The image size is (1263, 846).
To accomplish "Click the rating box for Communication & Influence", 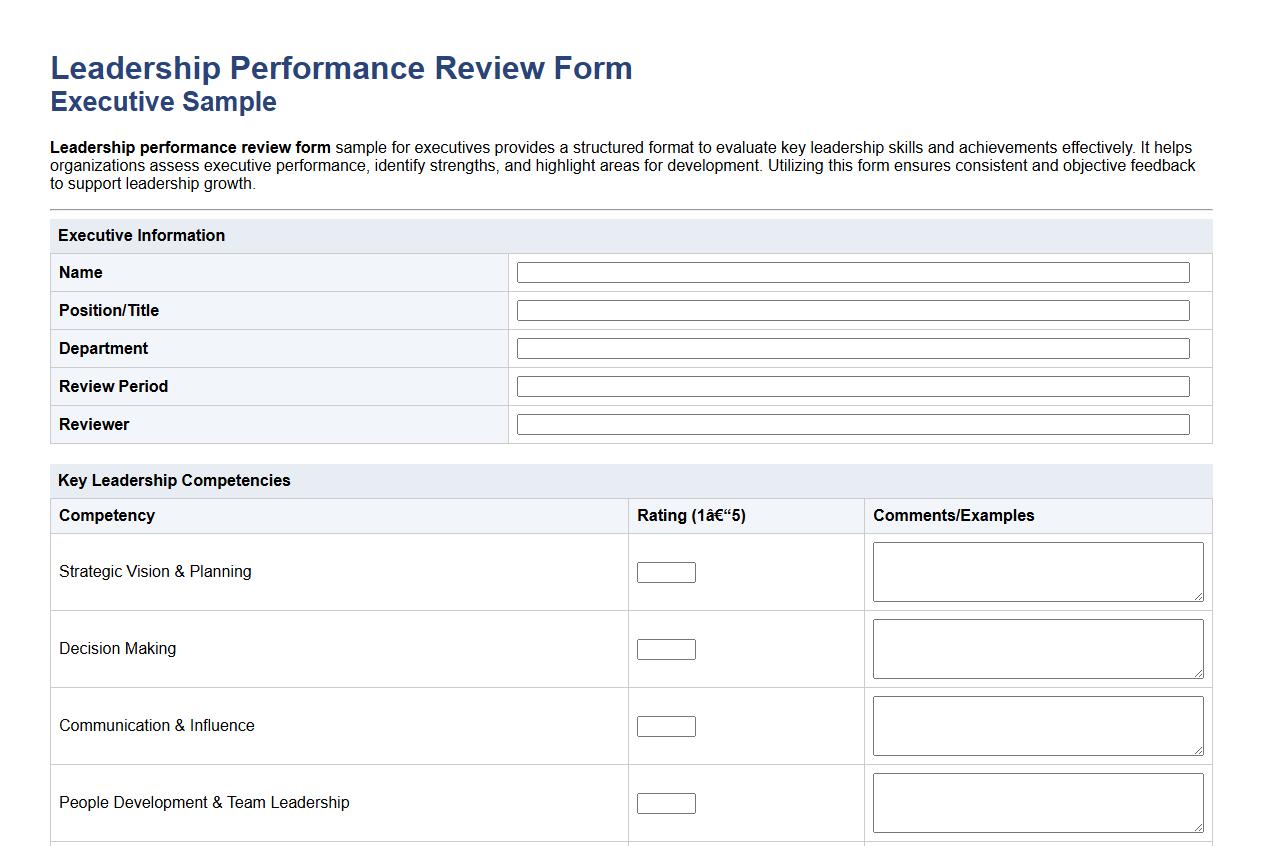I will (x=666, y=725).
